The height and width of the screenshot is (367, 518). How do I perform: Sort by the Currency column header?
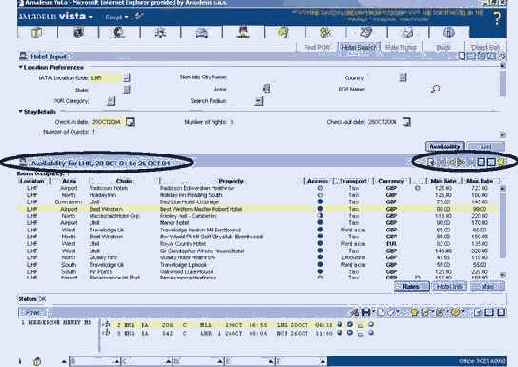click(391, 181)
